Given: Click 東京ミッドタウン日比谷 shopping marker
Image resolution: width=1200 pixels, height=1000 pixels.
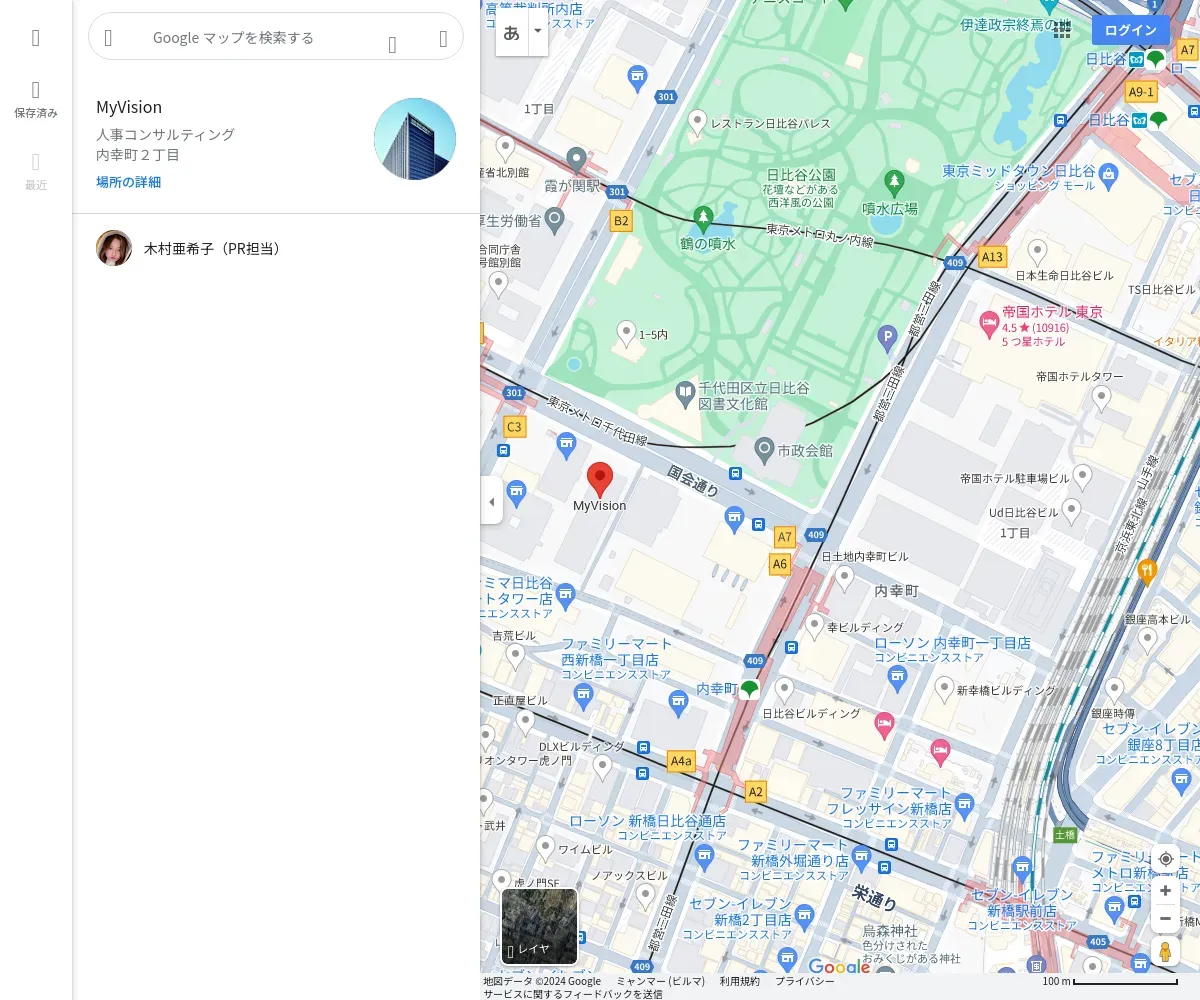Looking at the screenshot, I should 1107,177.
